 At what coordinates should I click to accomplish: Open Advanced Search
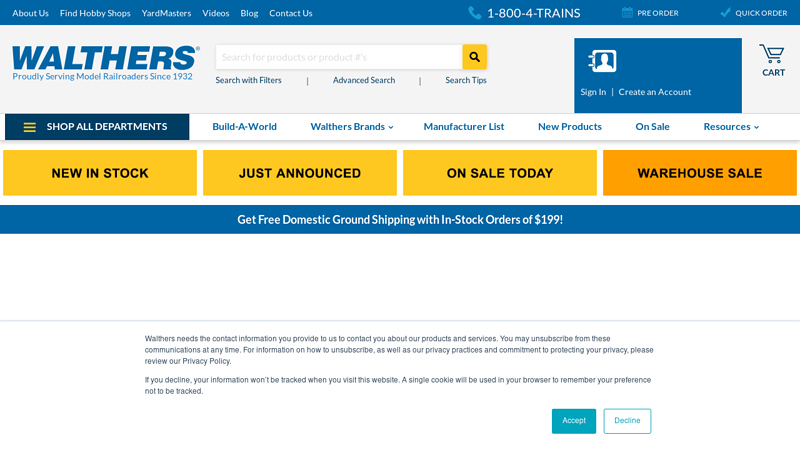tap(364, 80)
